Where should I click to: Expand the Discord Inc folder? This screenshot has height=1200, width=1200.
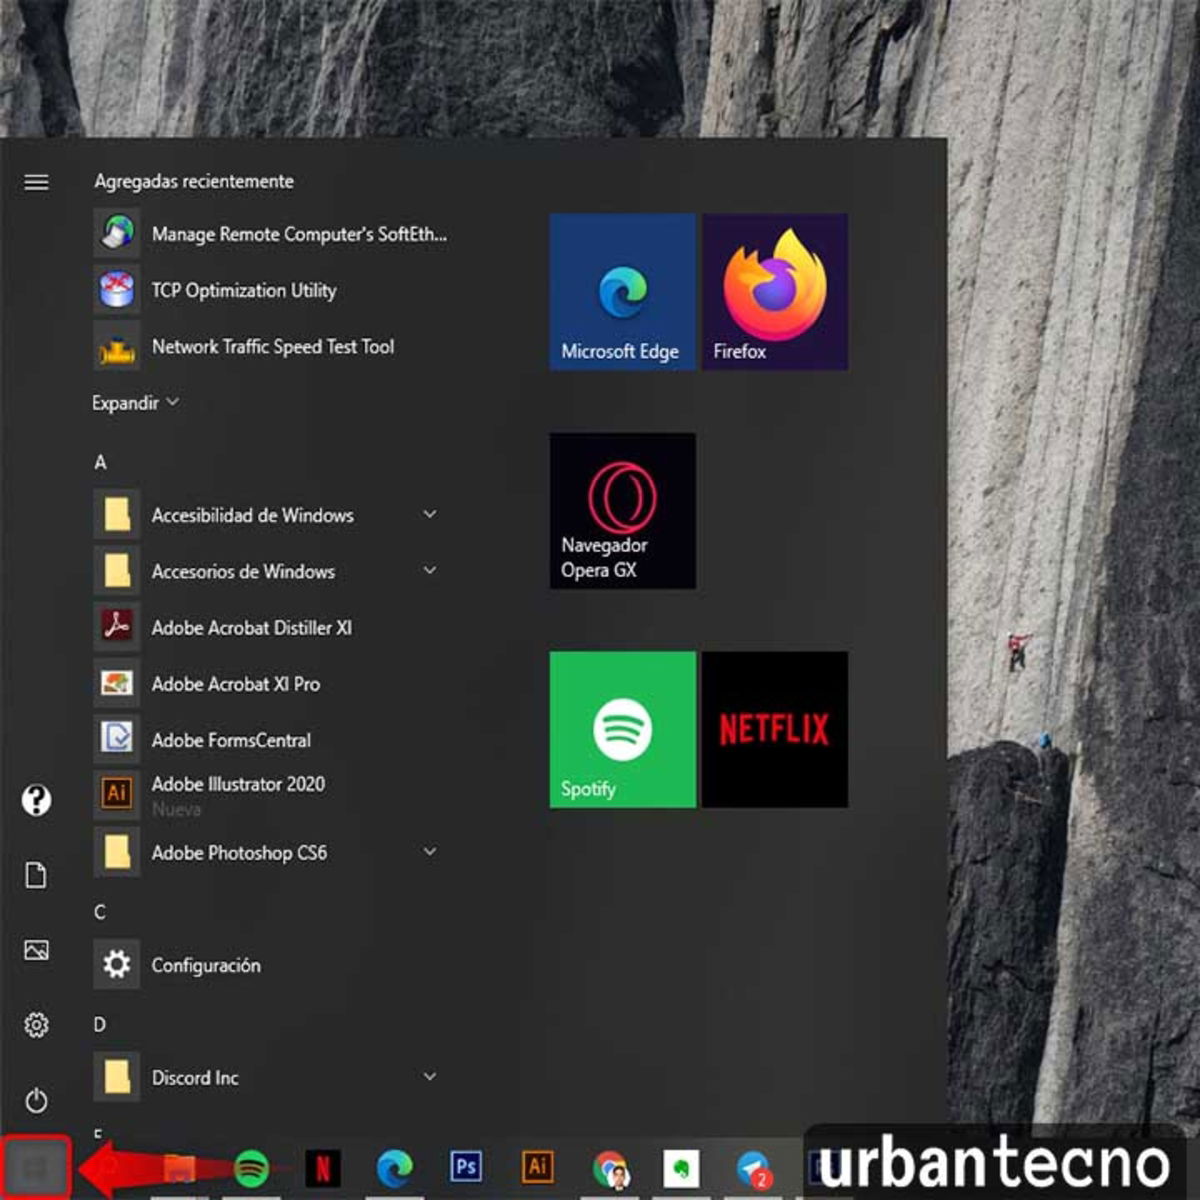[195, 1078]
